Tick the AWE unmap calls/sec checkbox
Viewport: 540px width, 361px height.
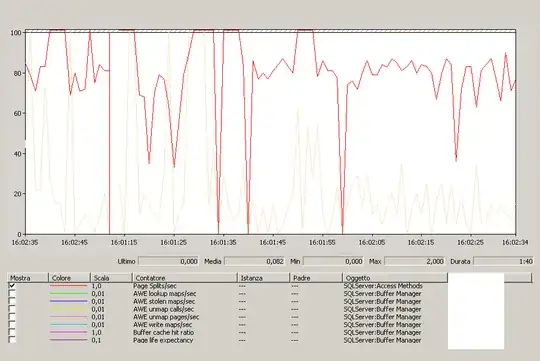[12, 309]
